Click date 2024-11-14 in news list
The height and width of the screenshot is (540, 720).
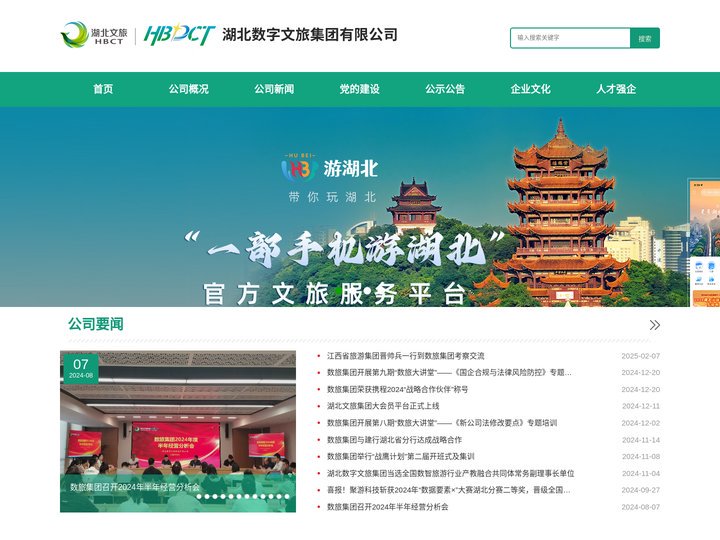click(641, 440)
